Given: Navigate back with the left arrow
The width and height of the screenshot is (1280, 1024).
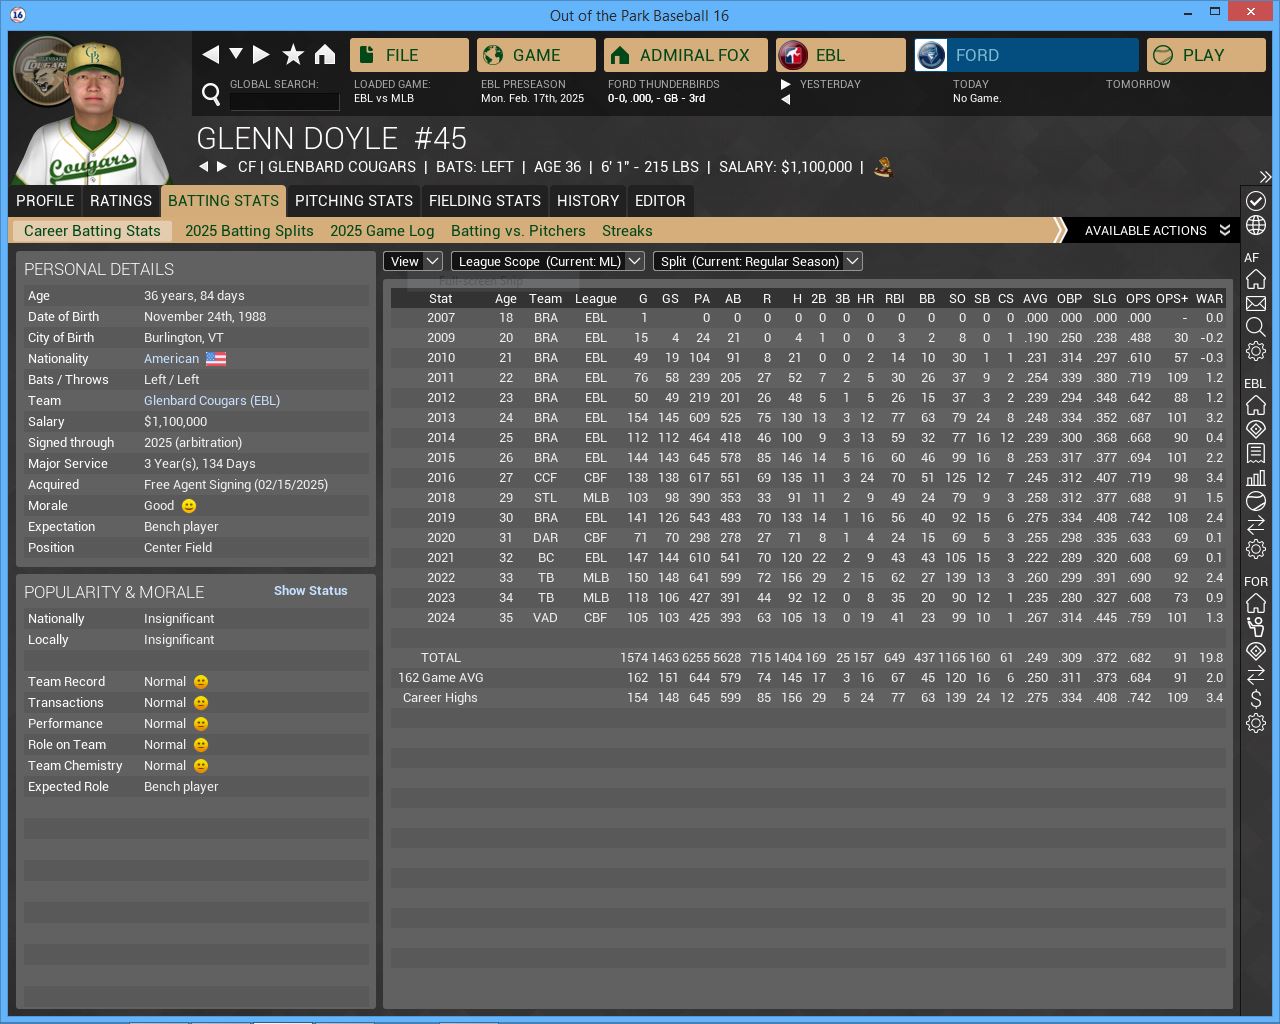Looking at the screenshot, I should (210, 55).
